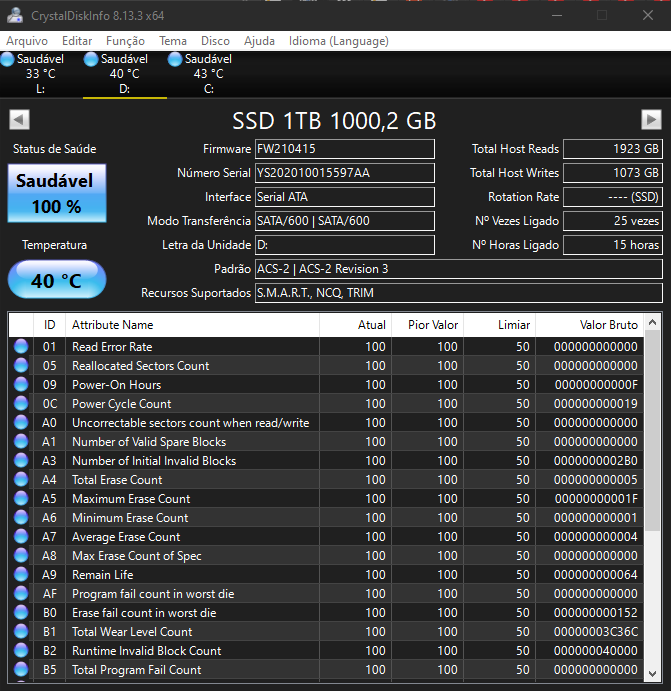Open the Disco menu
This screenshot has height=691, width=671.
[215, 41]
